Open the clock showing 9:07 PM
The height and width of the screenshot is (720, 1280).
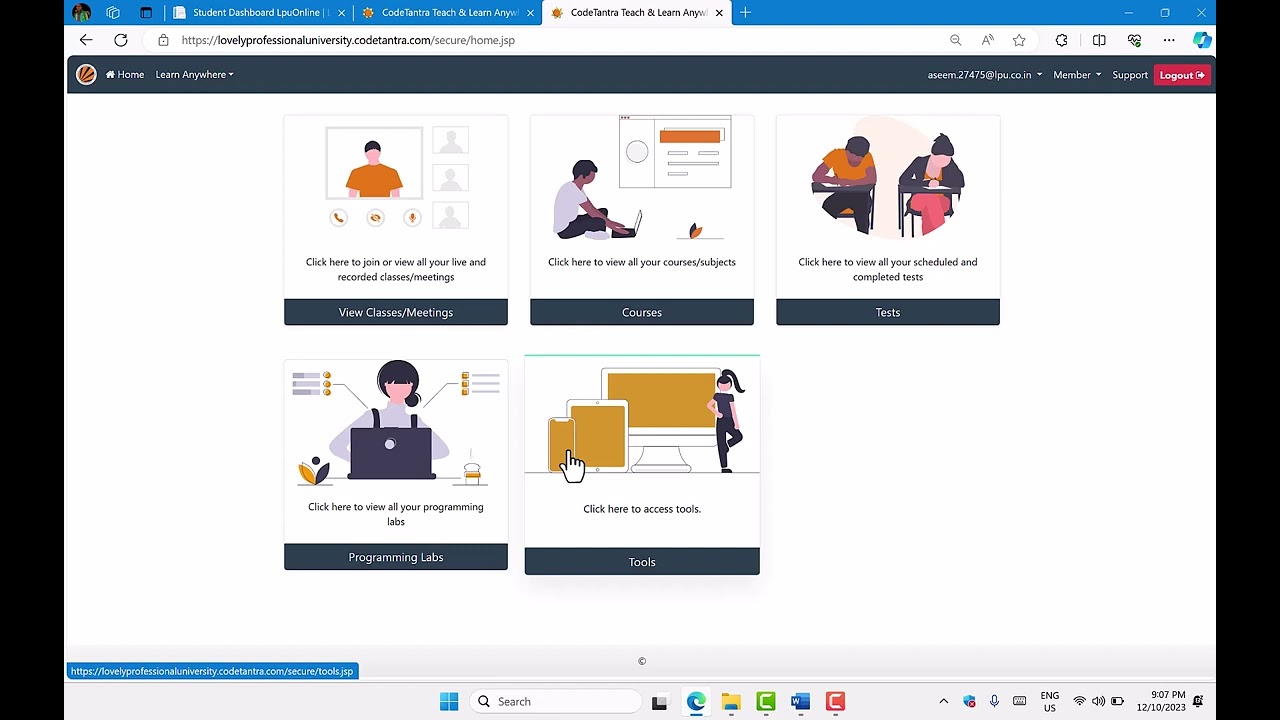point(1161,702)
